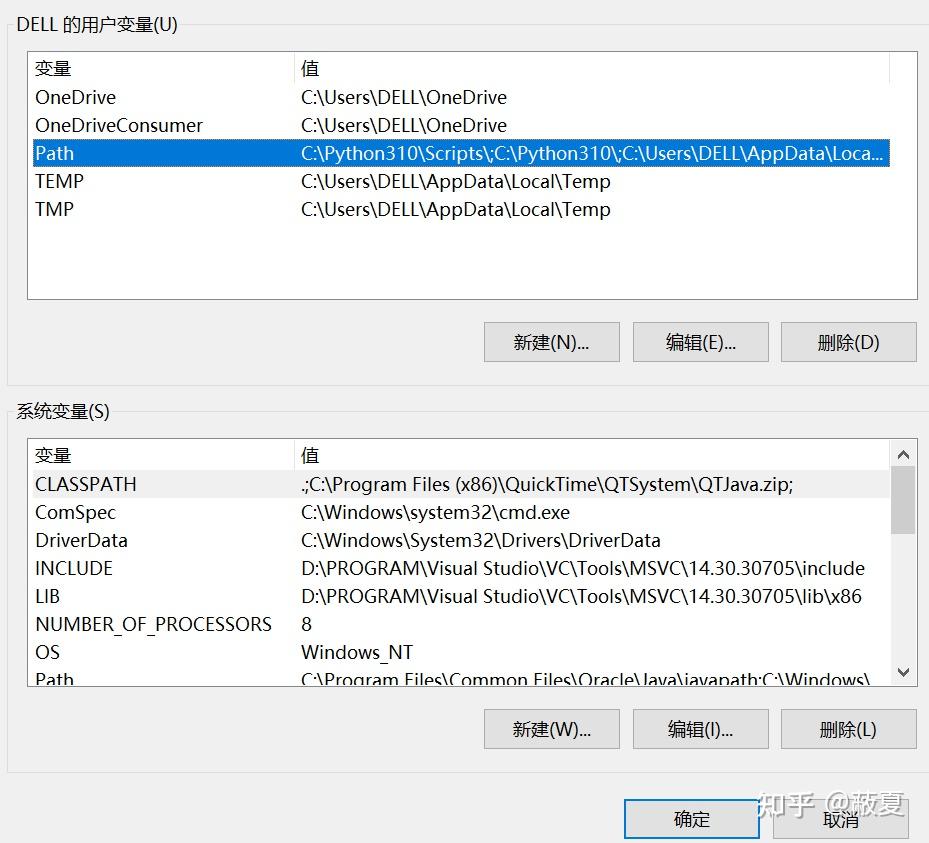Click the down arrow on system variables scrollbar
This screenshot has height=843, width=929.
(x=903, y=672)
